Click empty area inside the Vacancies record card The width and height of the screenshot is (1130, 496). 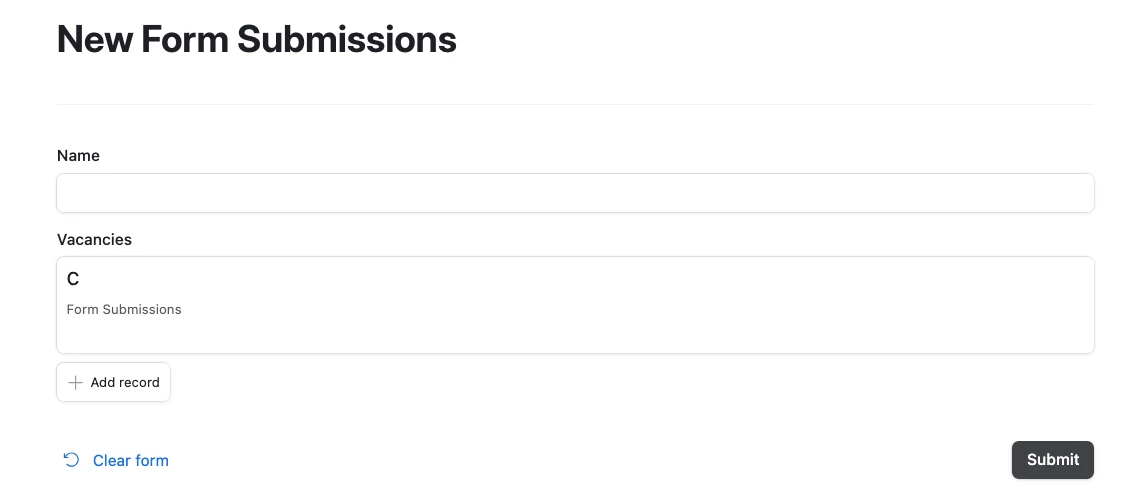tap(649, 306)
